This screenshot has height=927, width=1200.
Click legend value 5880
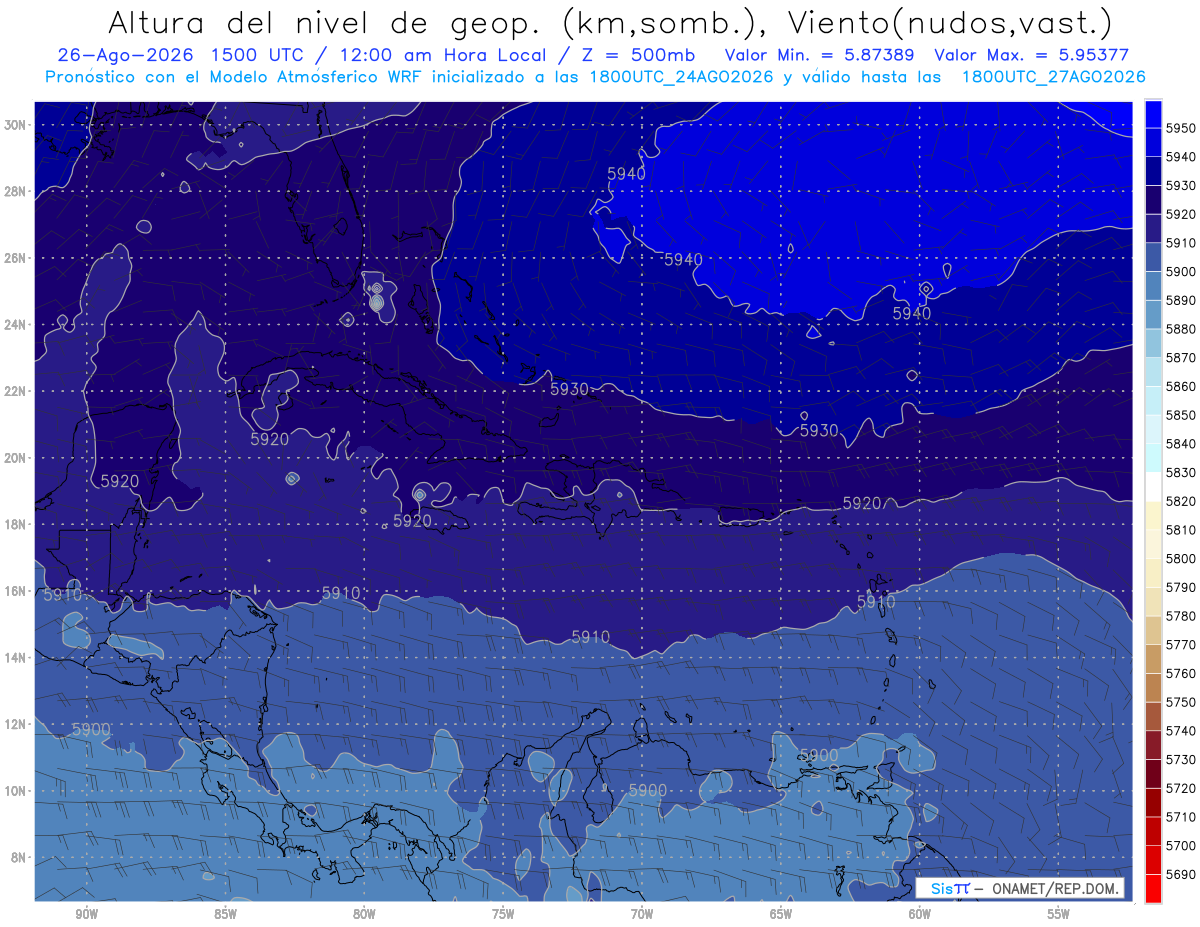[1182, 329]
